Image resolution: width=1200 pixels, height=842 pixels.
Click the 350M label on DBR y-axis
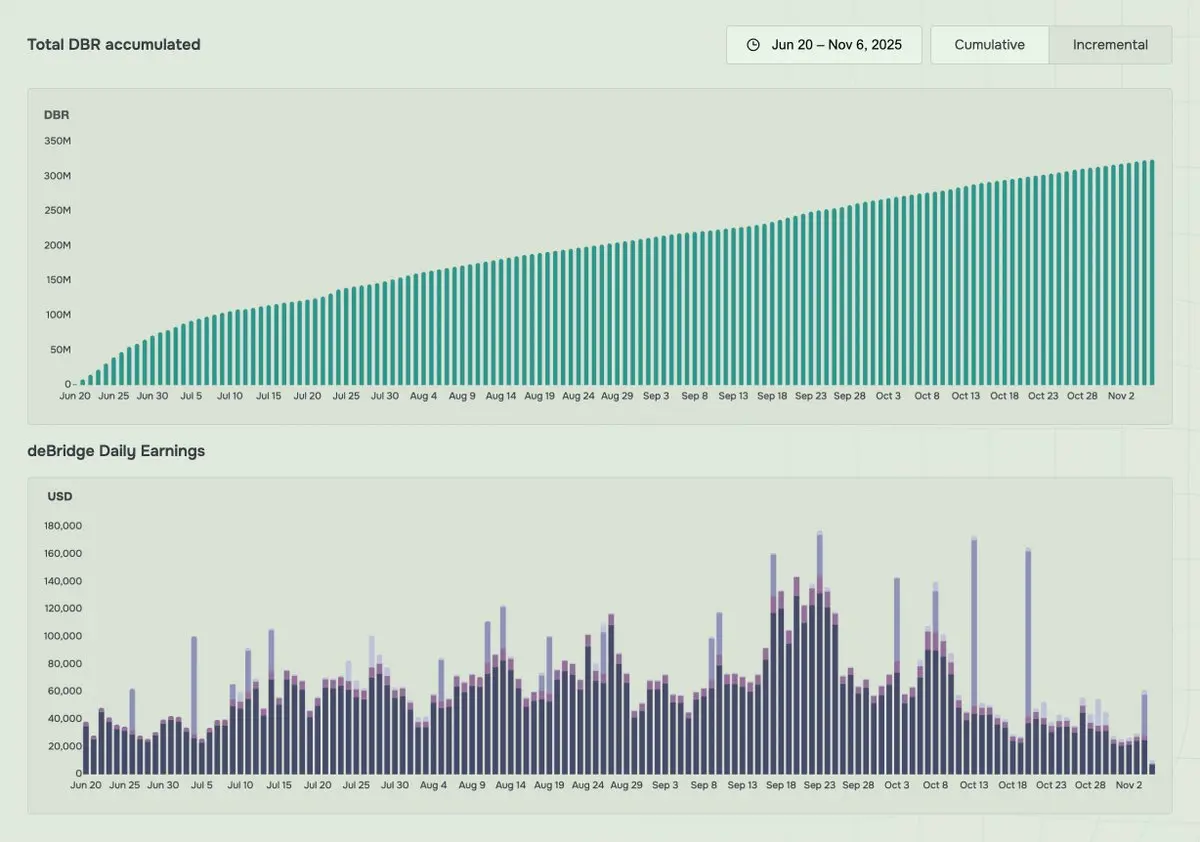coord(57,141)
